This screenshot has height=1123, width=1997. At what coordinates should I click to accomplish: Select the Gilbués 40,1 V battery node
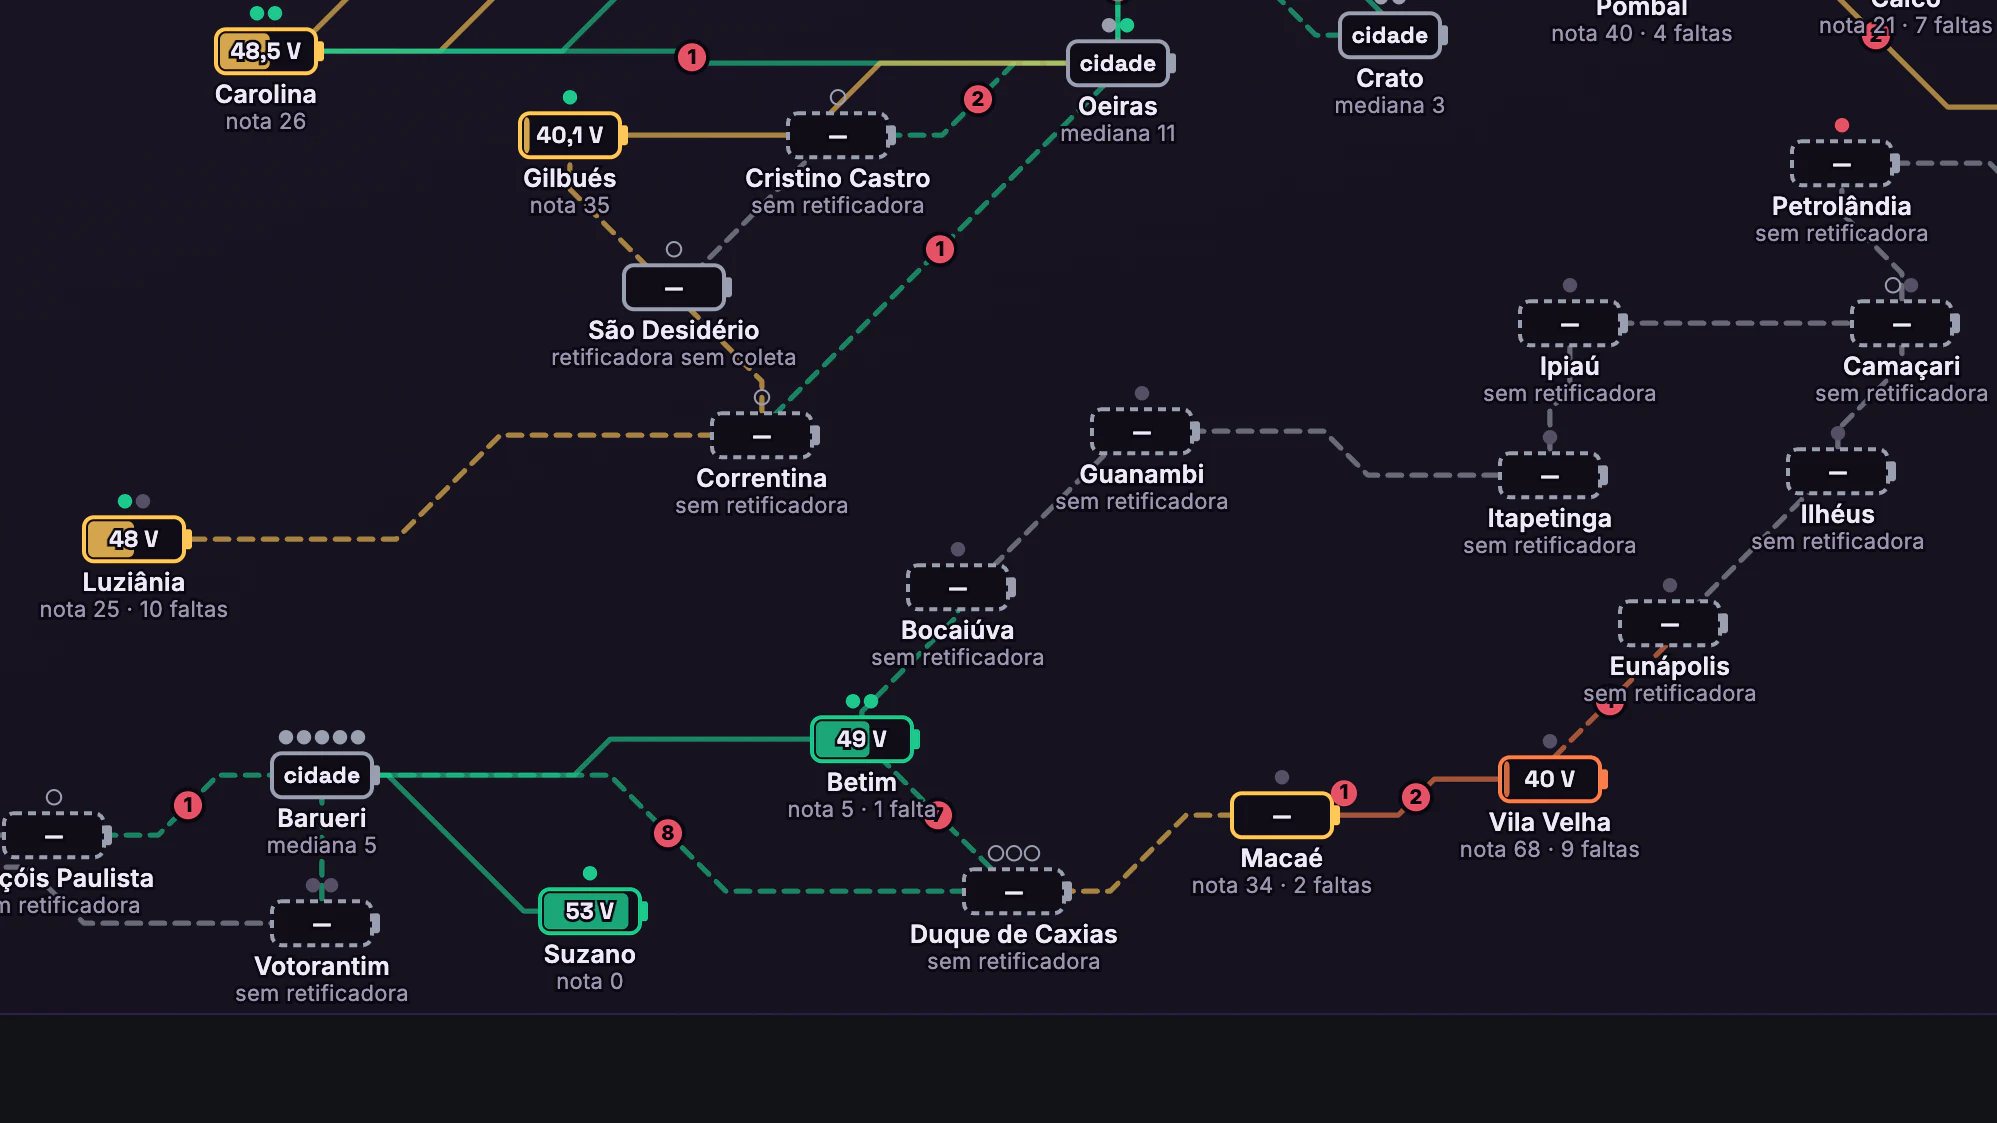tap(572, 135)
